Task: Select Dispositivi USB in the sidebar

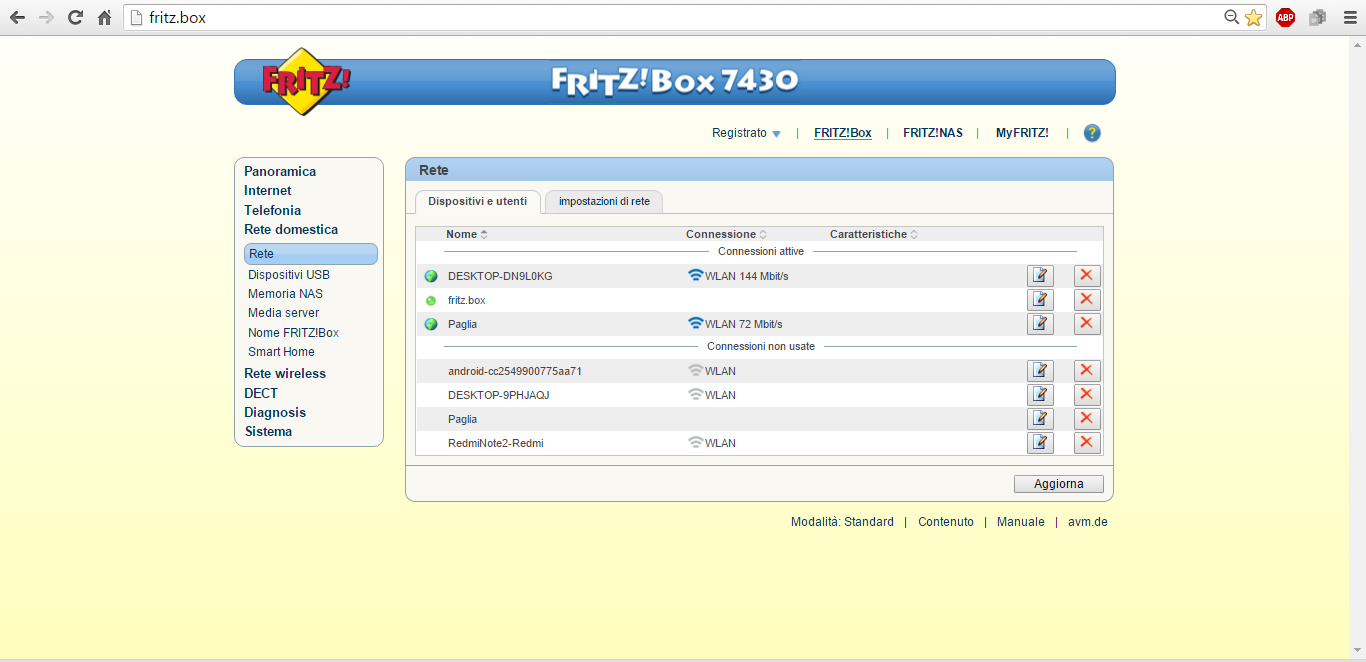Action: [289, 275]
